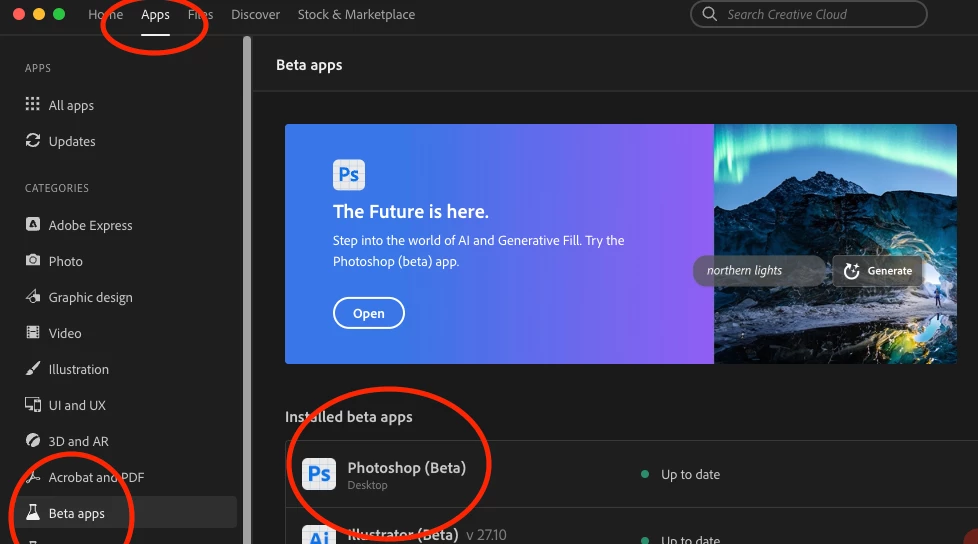Click the Adobe Express icon
The image size is (978, 544).
[x=33, y=224]
